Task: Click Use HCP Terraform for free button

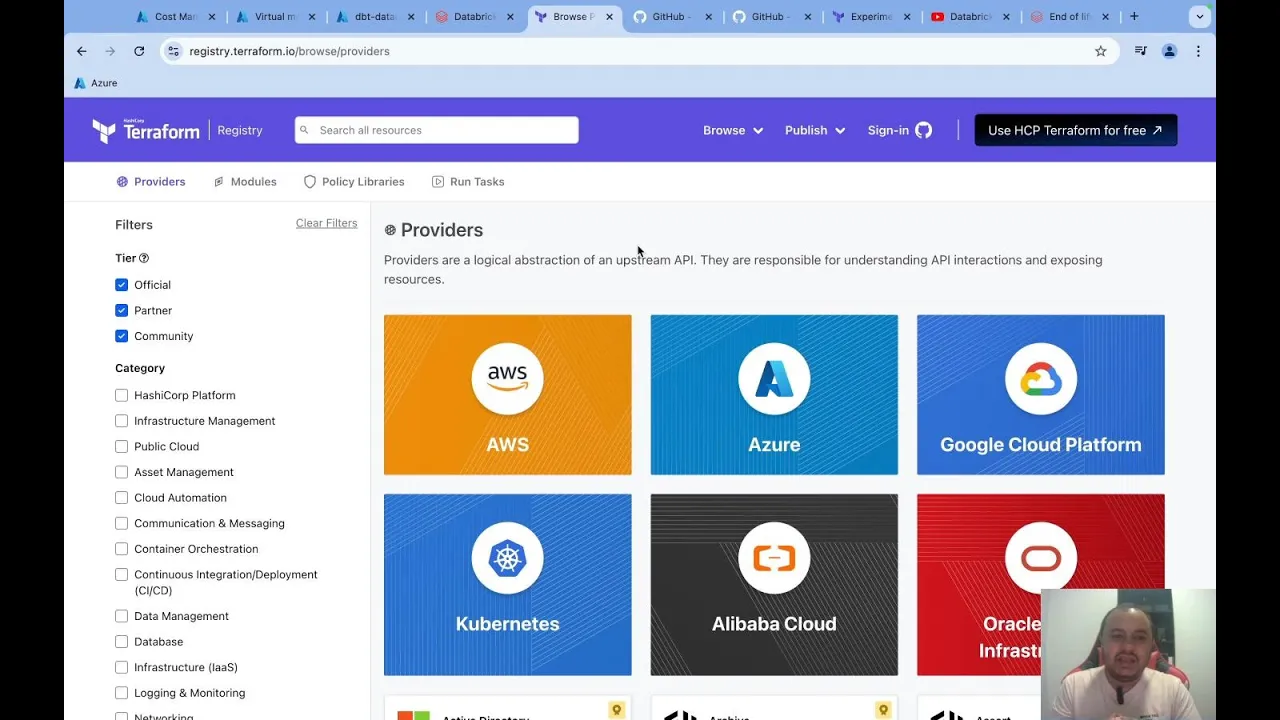Action: 1075,130
